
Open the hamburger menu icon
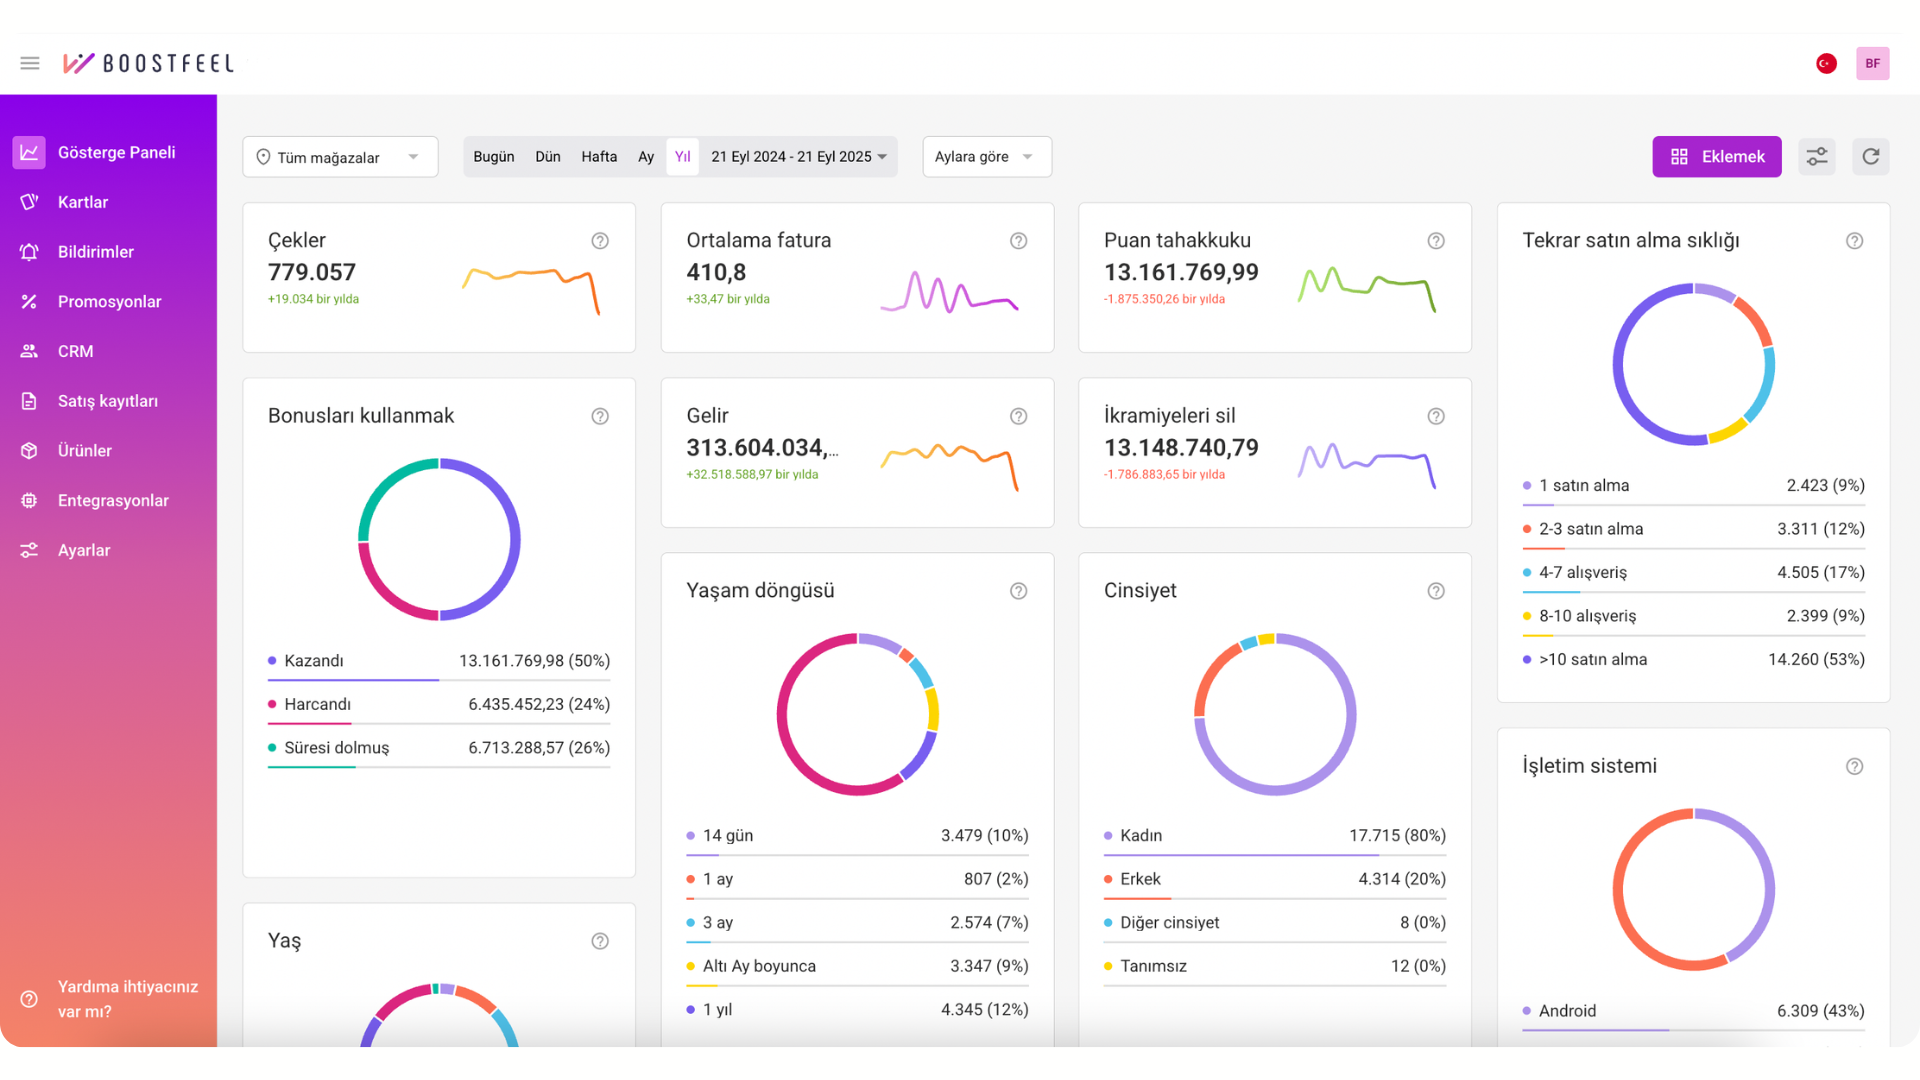point(30,63)
